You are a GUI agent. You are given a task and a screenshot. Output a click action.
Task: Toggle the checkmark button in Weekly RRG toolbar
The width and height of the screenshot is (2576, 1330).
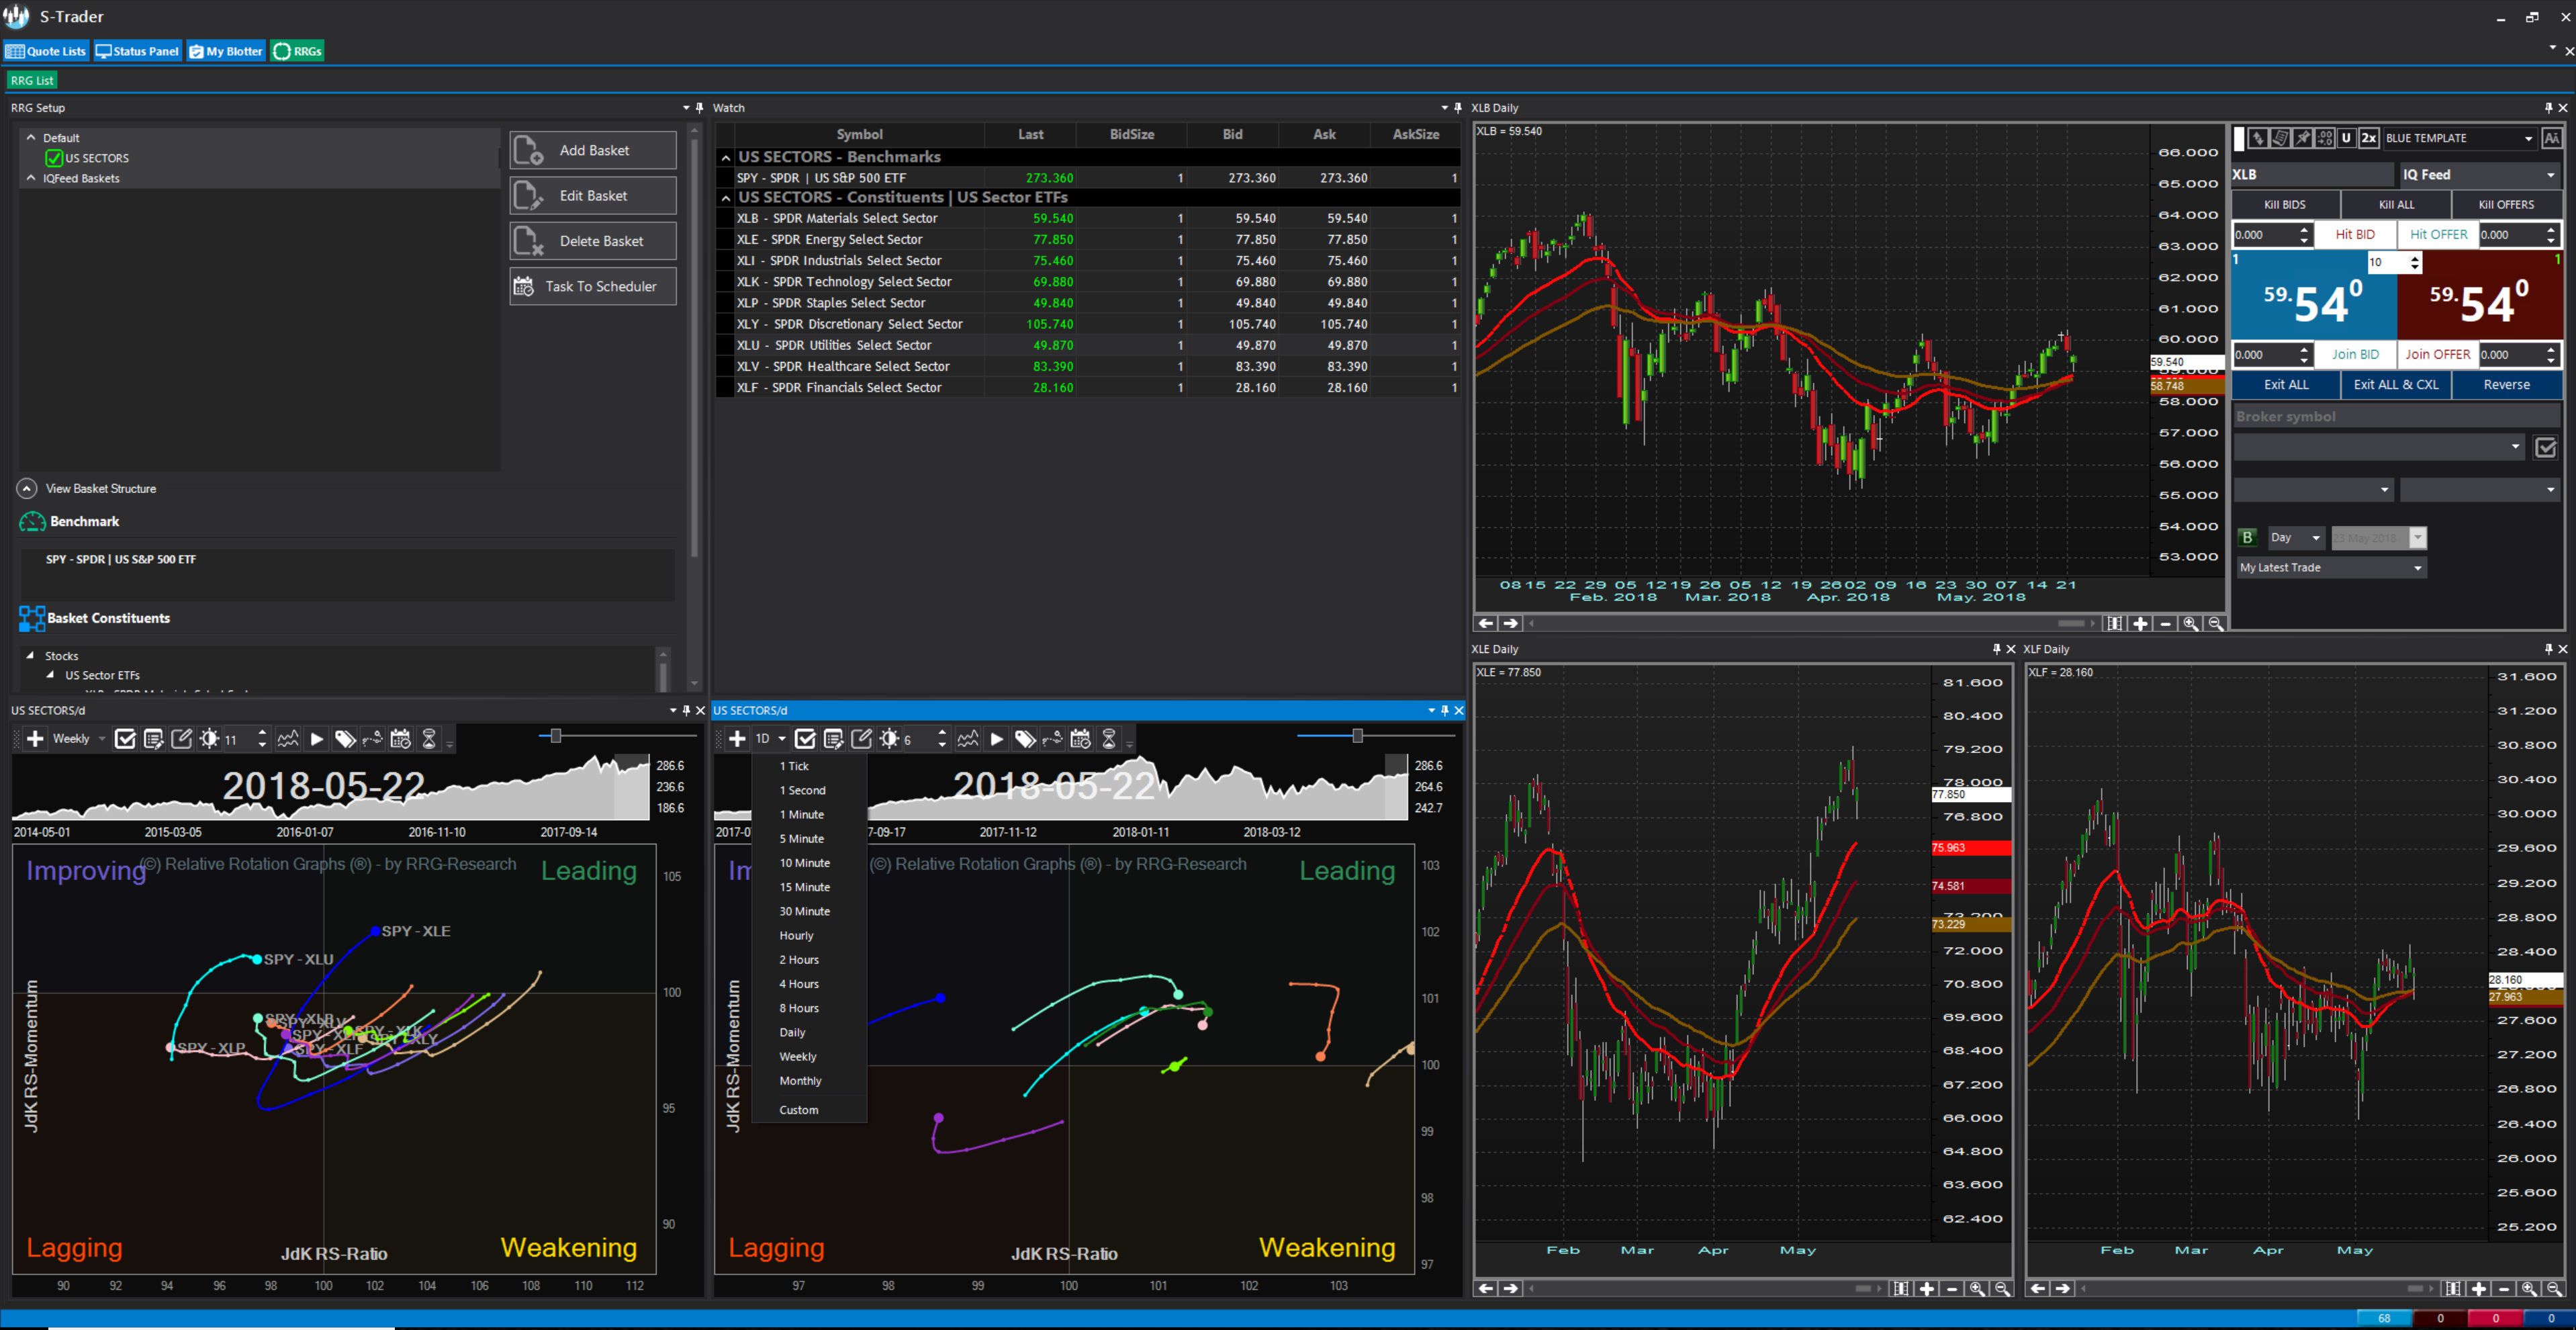tap(125, 739)
